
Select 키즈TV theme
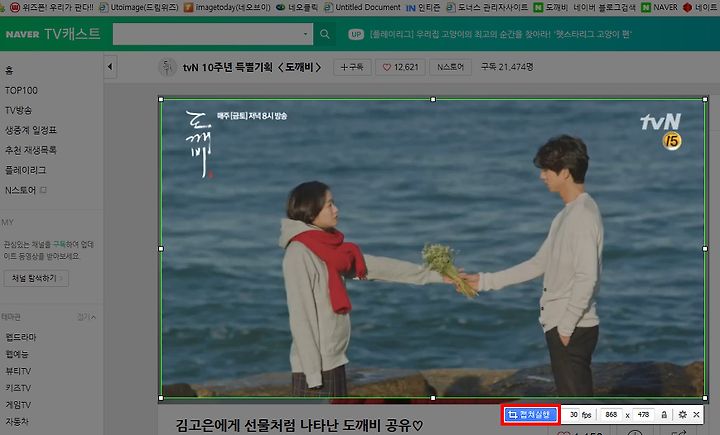[18, 388]
